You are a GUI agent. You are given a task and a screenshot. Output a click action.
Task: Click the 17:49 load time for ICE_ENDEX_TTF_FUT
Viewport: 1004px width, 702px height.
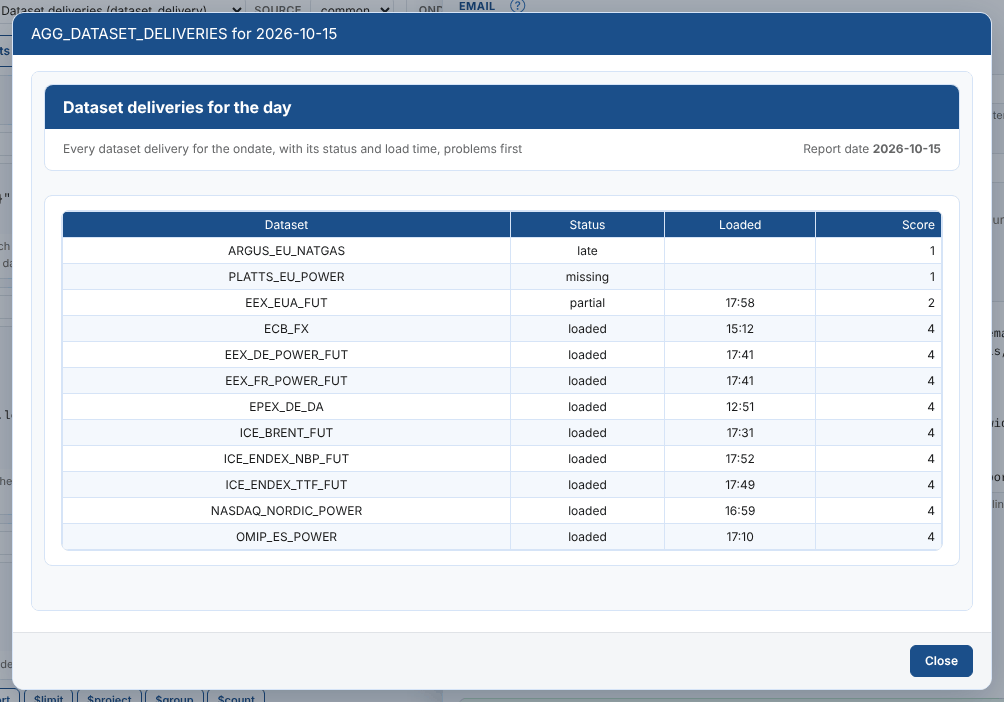point(740,485)
